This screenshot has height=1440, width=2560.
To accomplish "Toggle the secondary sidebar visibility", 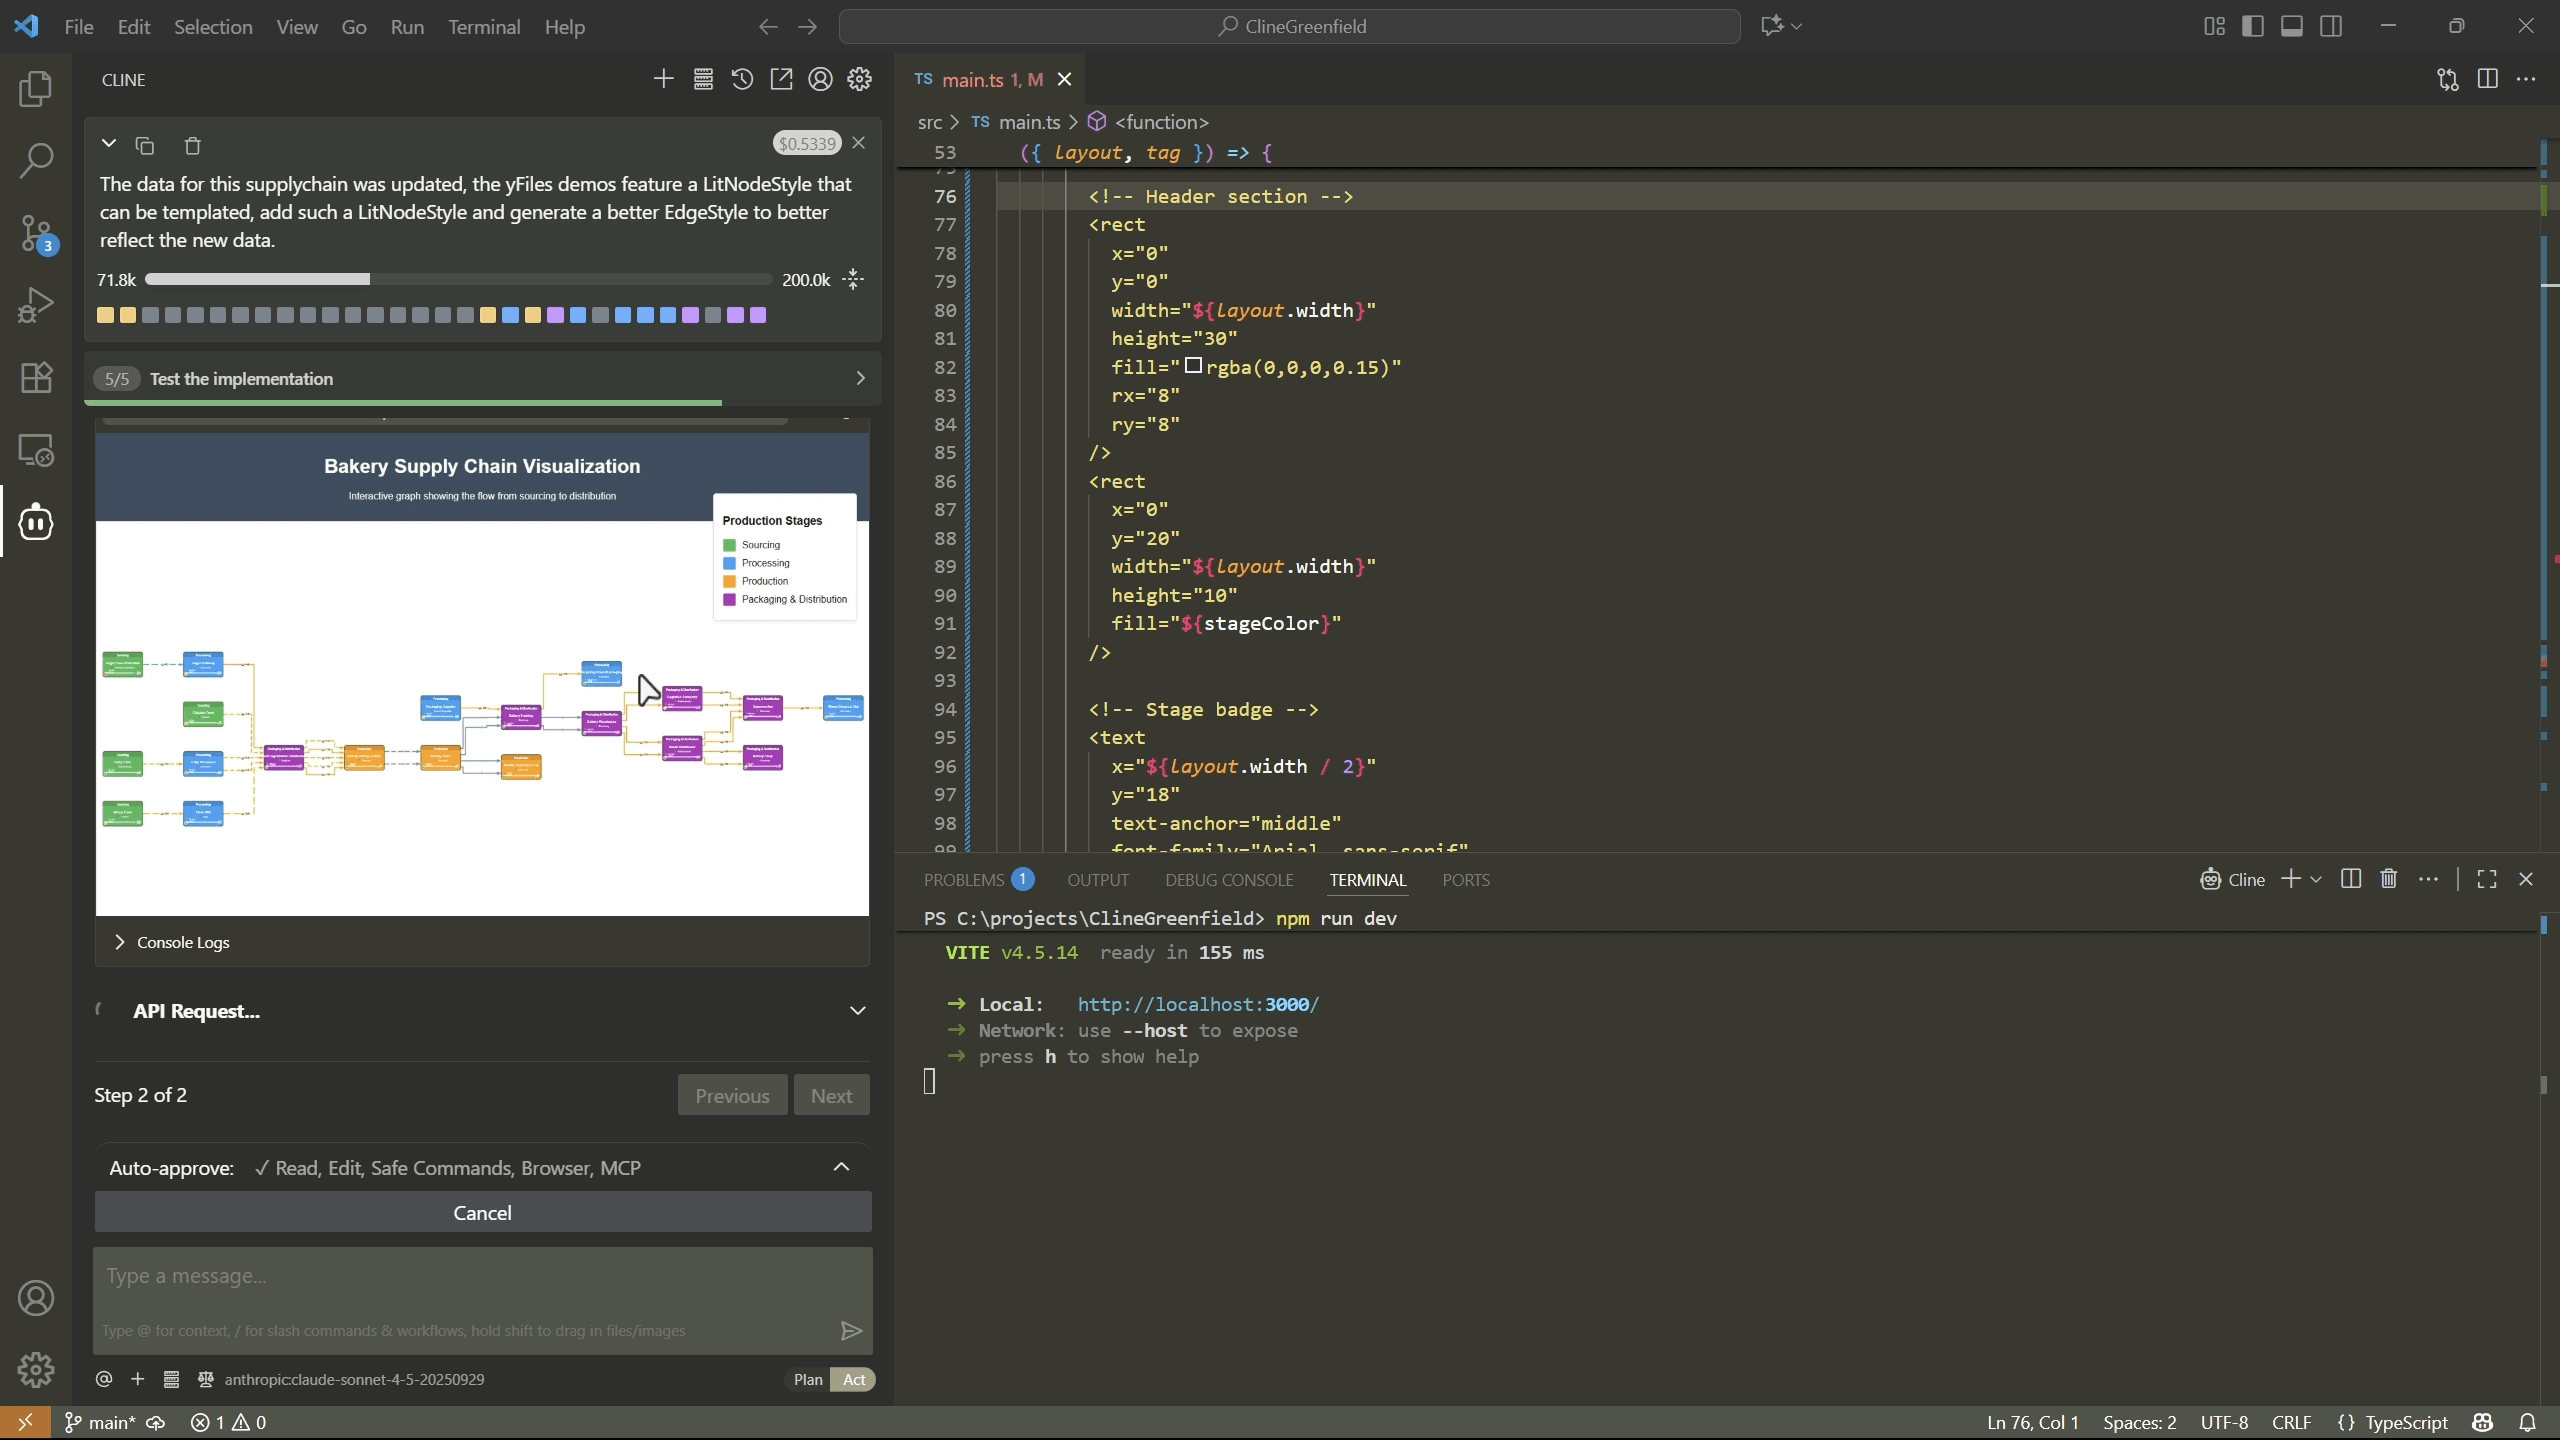I will point(2332,26).
